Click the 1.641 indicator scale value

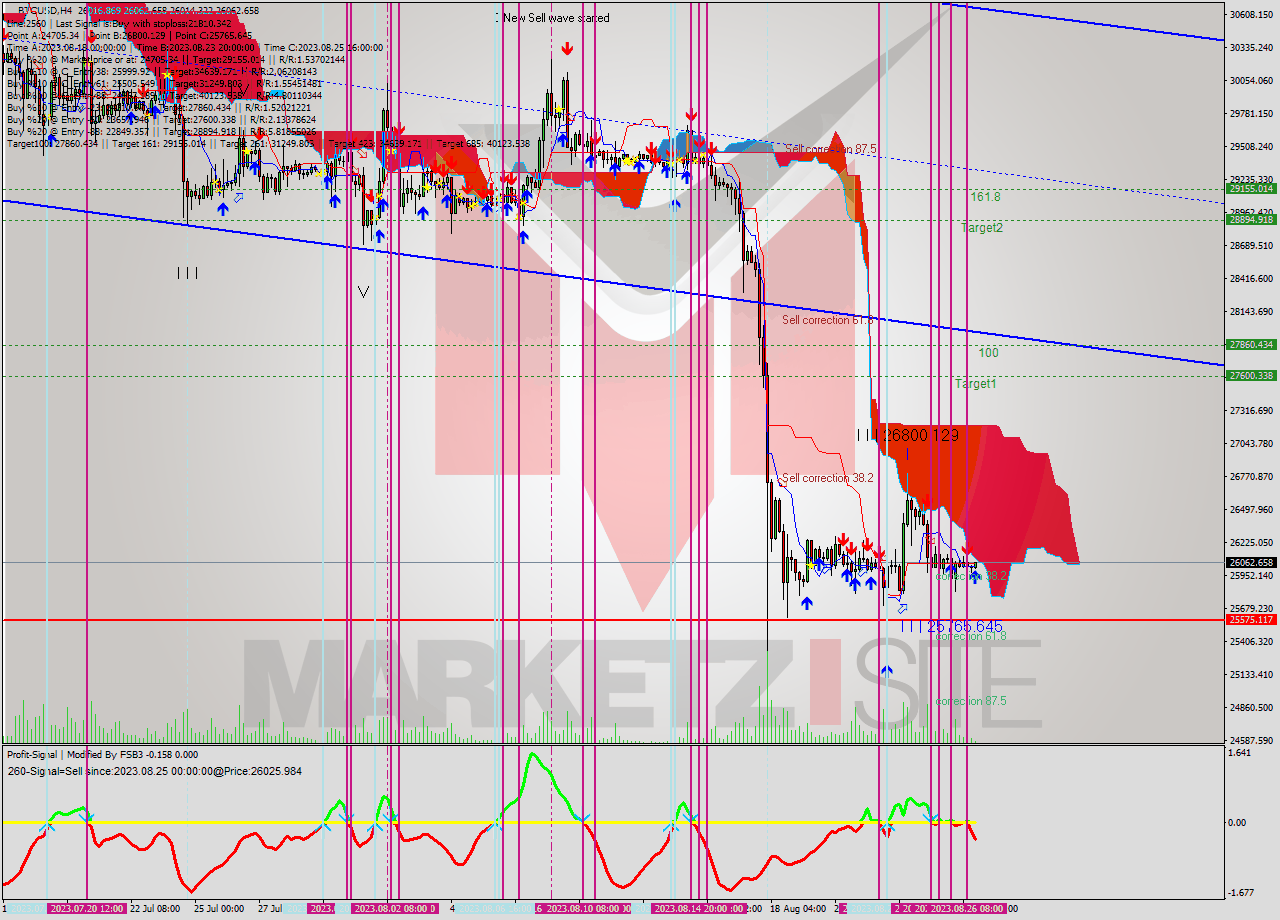[1240, 753]
